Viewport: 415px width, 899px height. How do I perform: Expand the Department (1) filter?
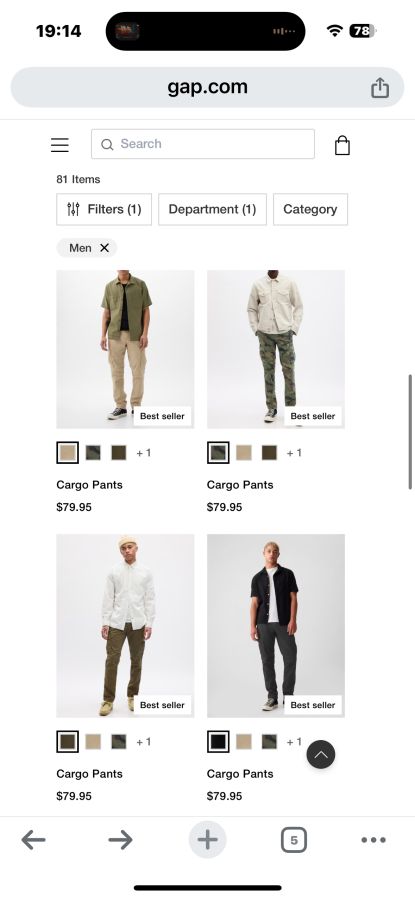tap(212, 209)
